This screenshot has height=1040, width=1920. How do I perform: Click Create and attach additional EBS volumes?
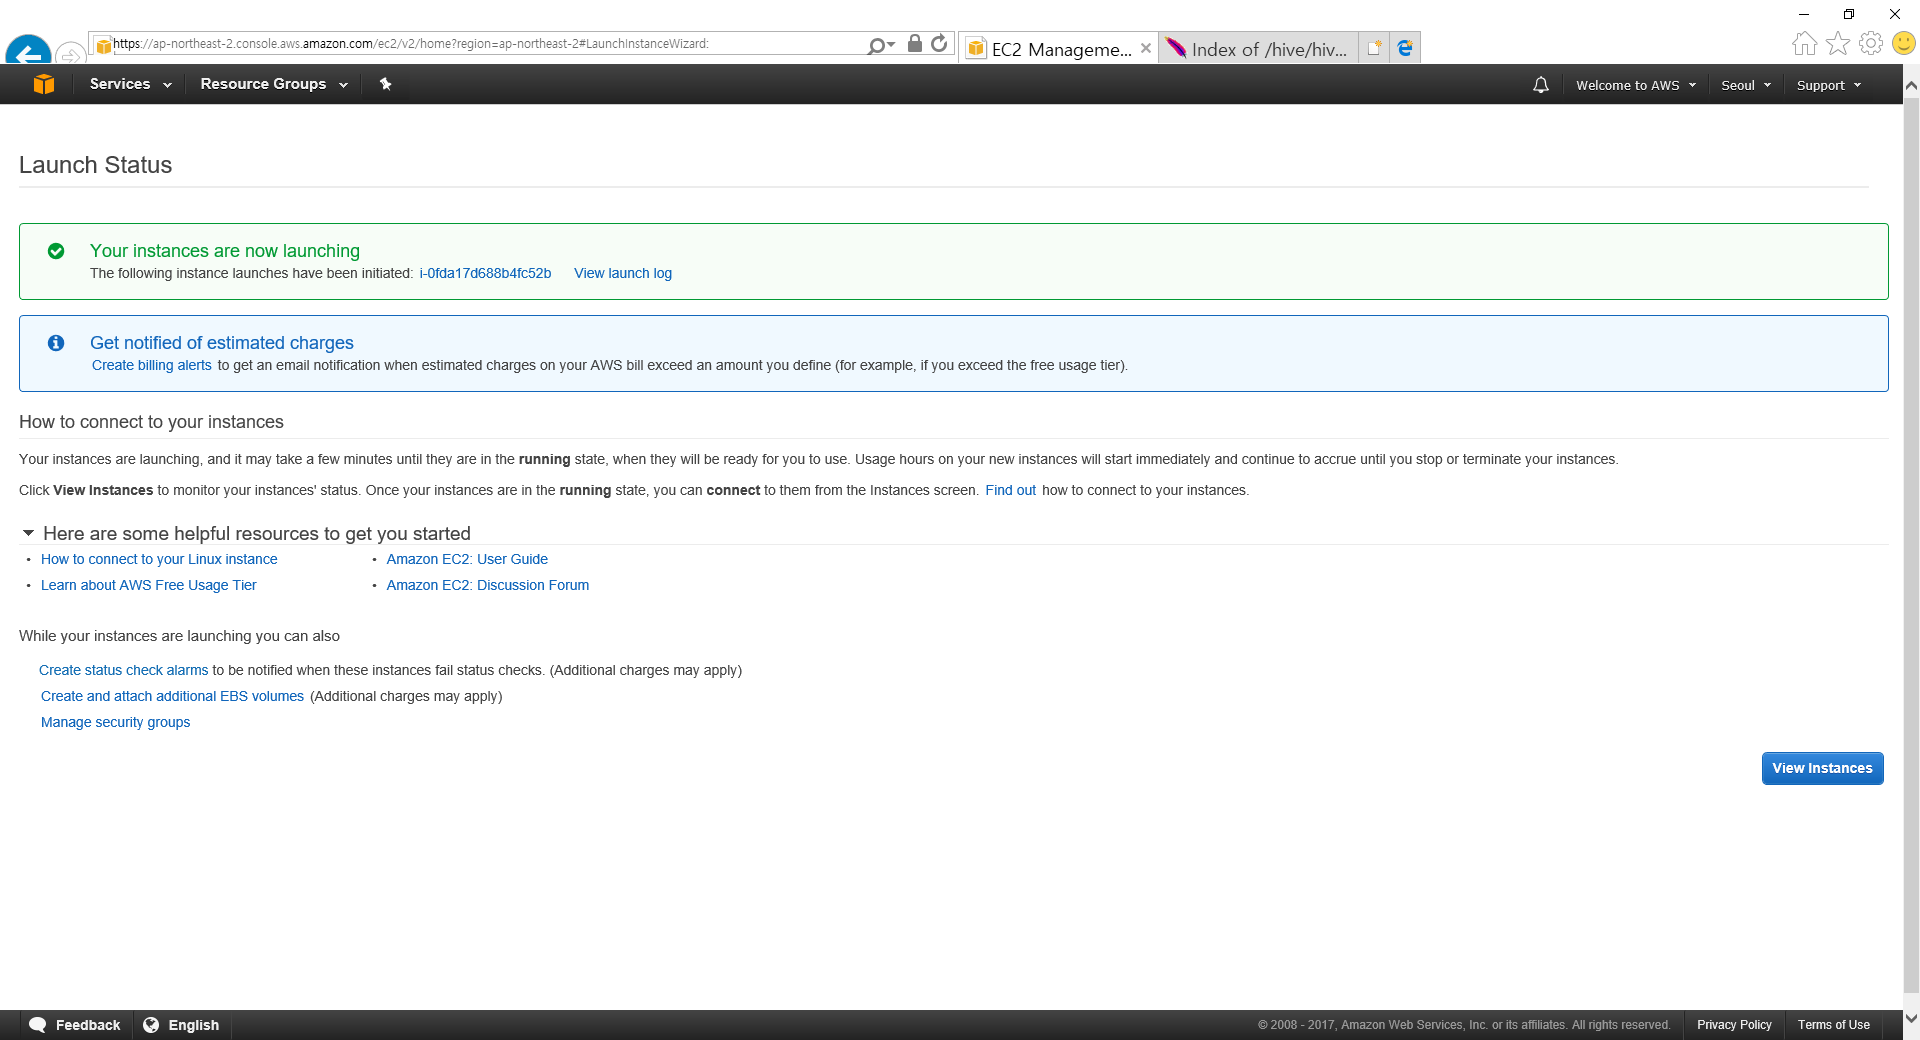click(x=172, y=696)
